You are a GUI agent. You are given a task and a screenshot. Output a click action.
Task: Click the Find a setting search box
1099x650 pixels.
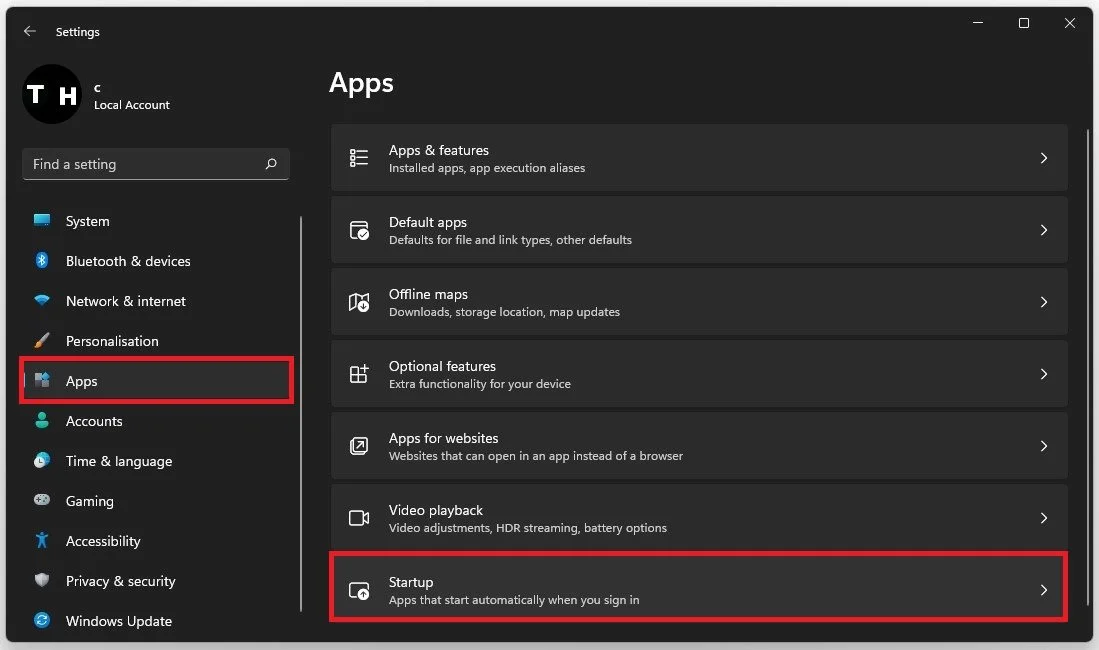pyautogui.click(x=156, y=164)
